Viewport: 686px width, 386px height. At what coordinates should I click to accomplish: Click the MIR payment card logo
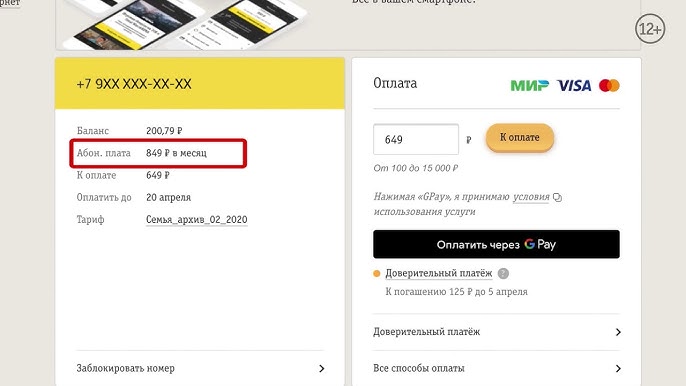point(529,85)
